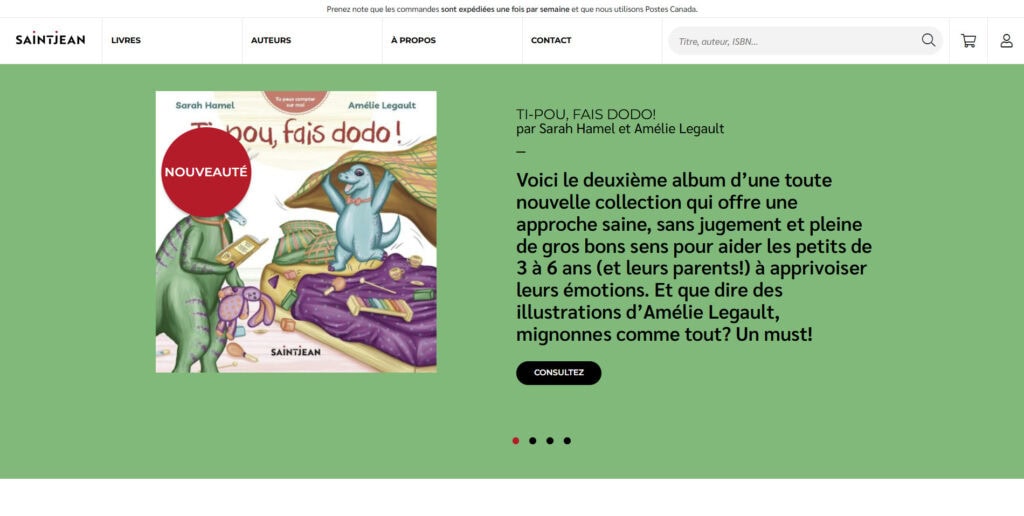Click the search magnifier icon

coord(928,40)
